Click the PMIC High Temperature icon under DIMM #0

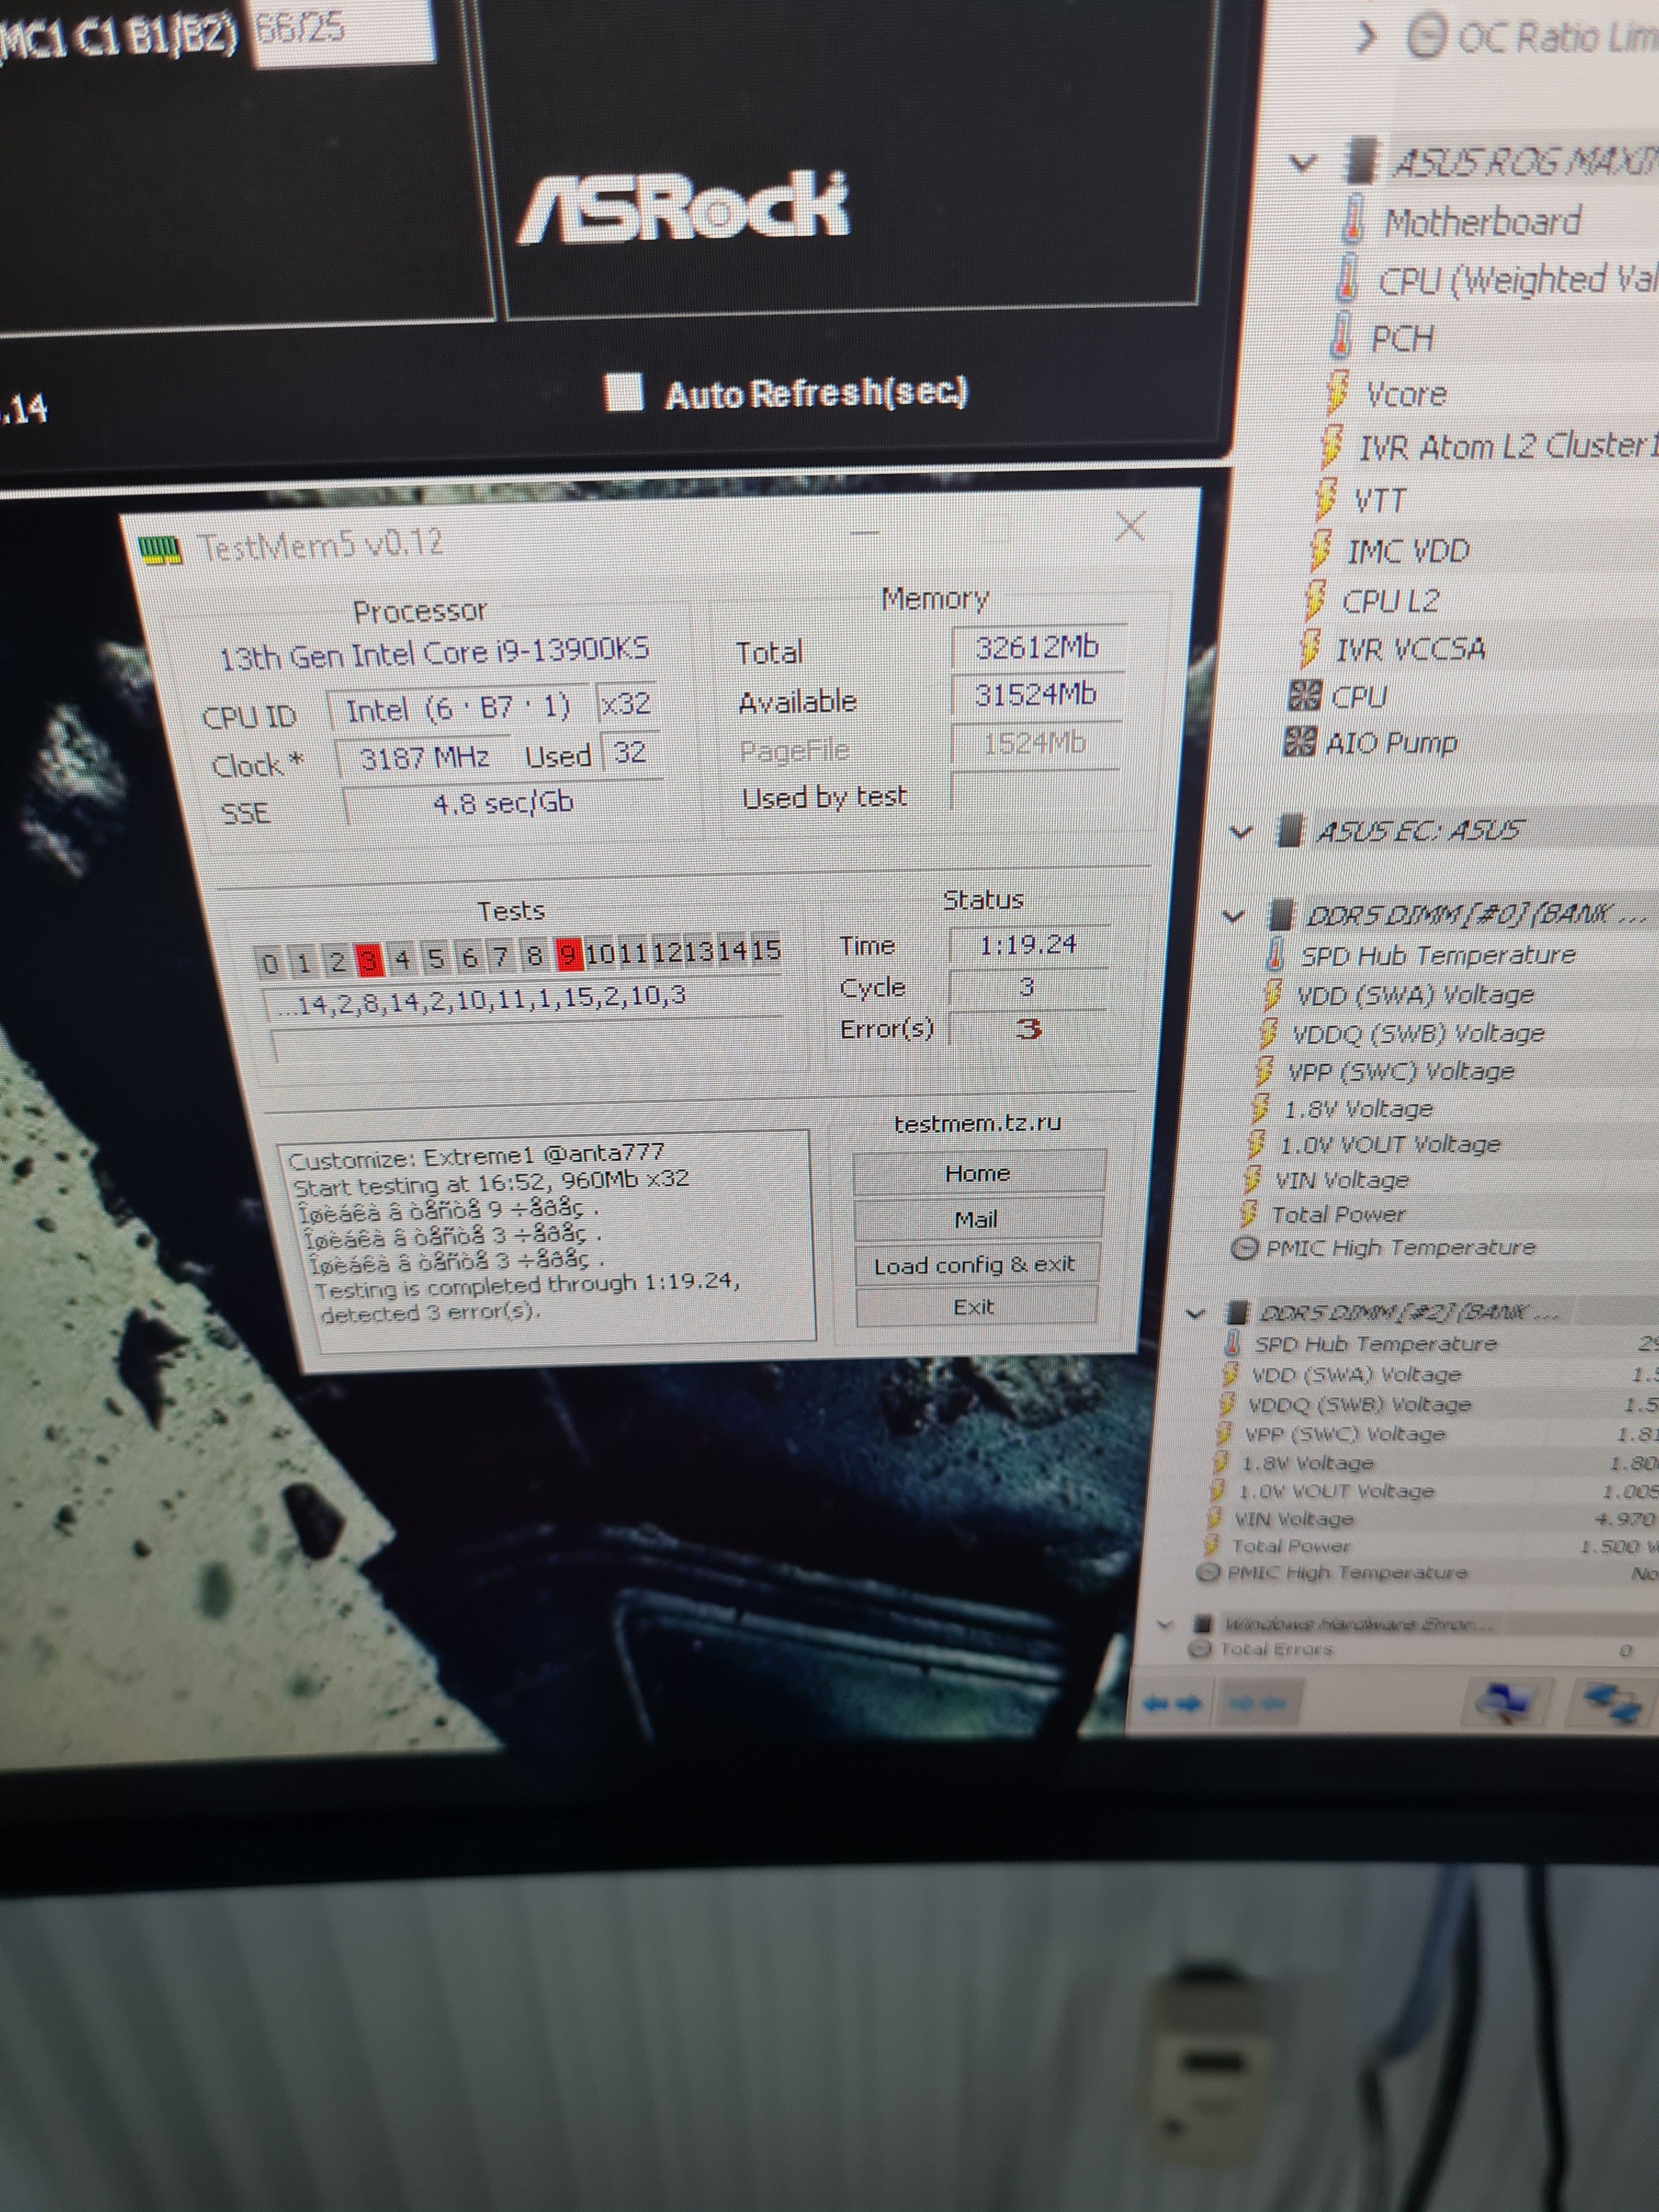pyautogui.click(x=1245, y=1248)
